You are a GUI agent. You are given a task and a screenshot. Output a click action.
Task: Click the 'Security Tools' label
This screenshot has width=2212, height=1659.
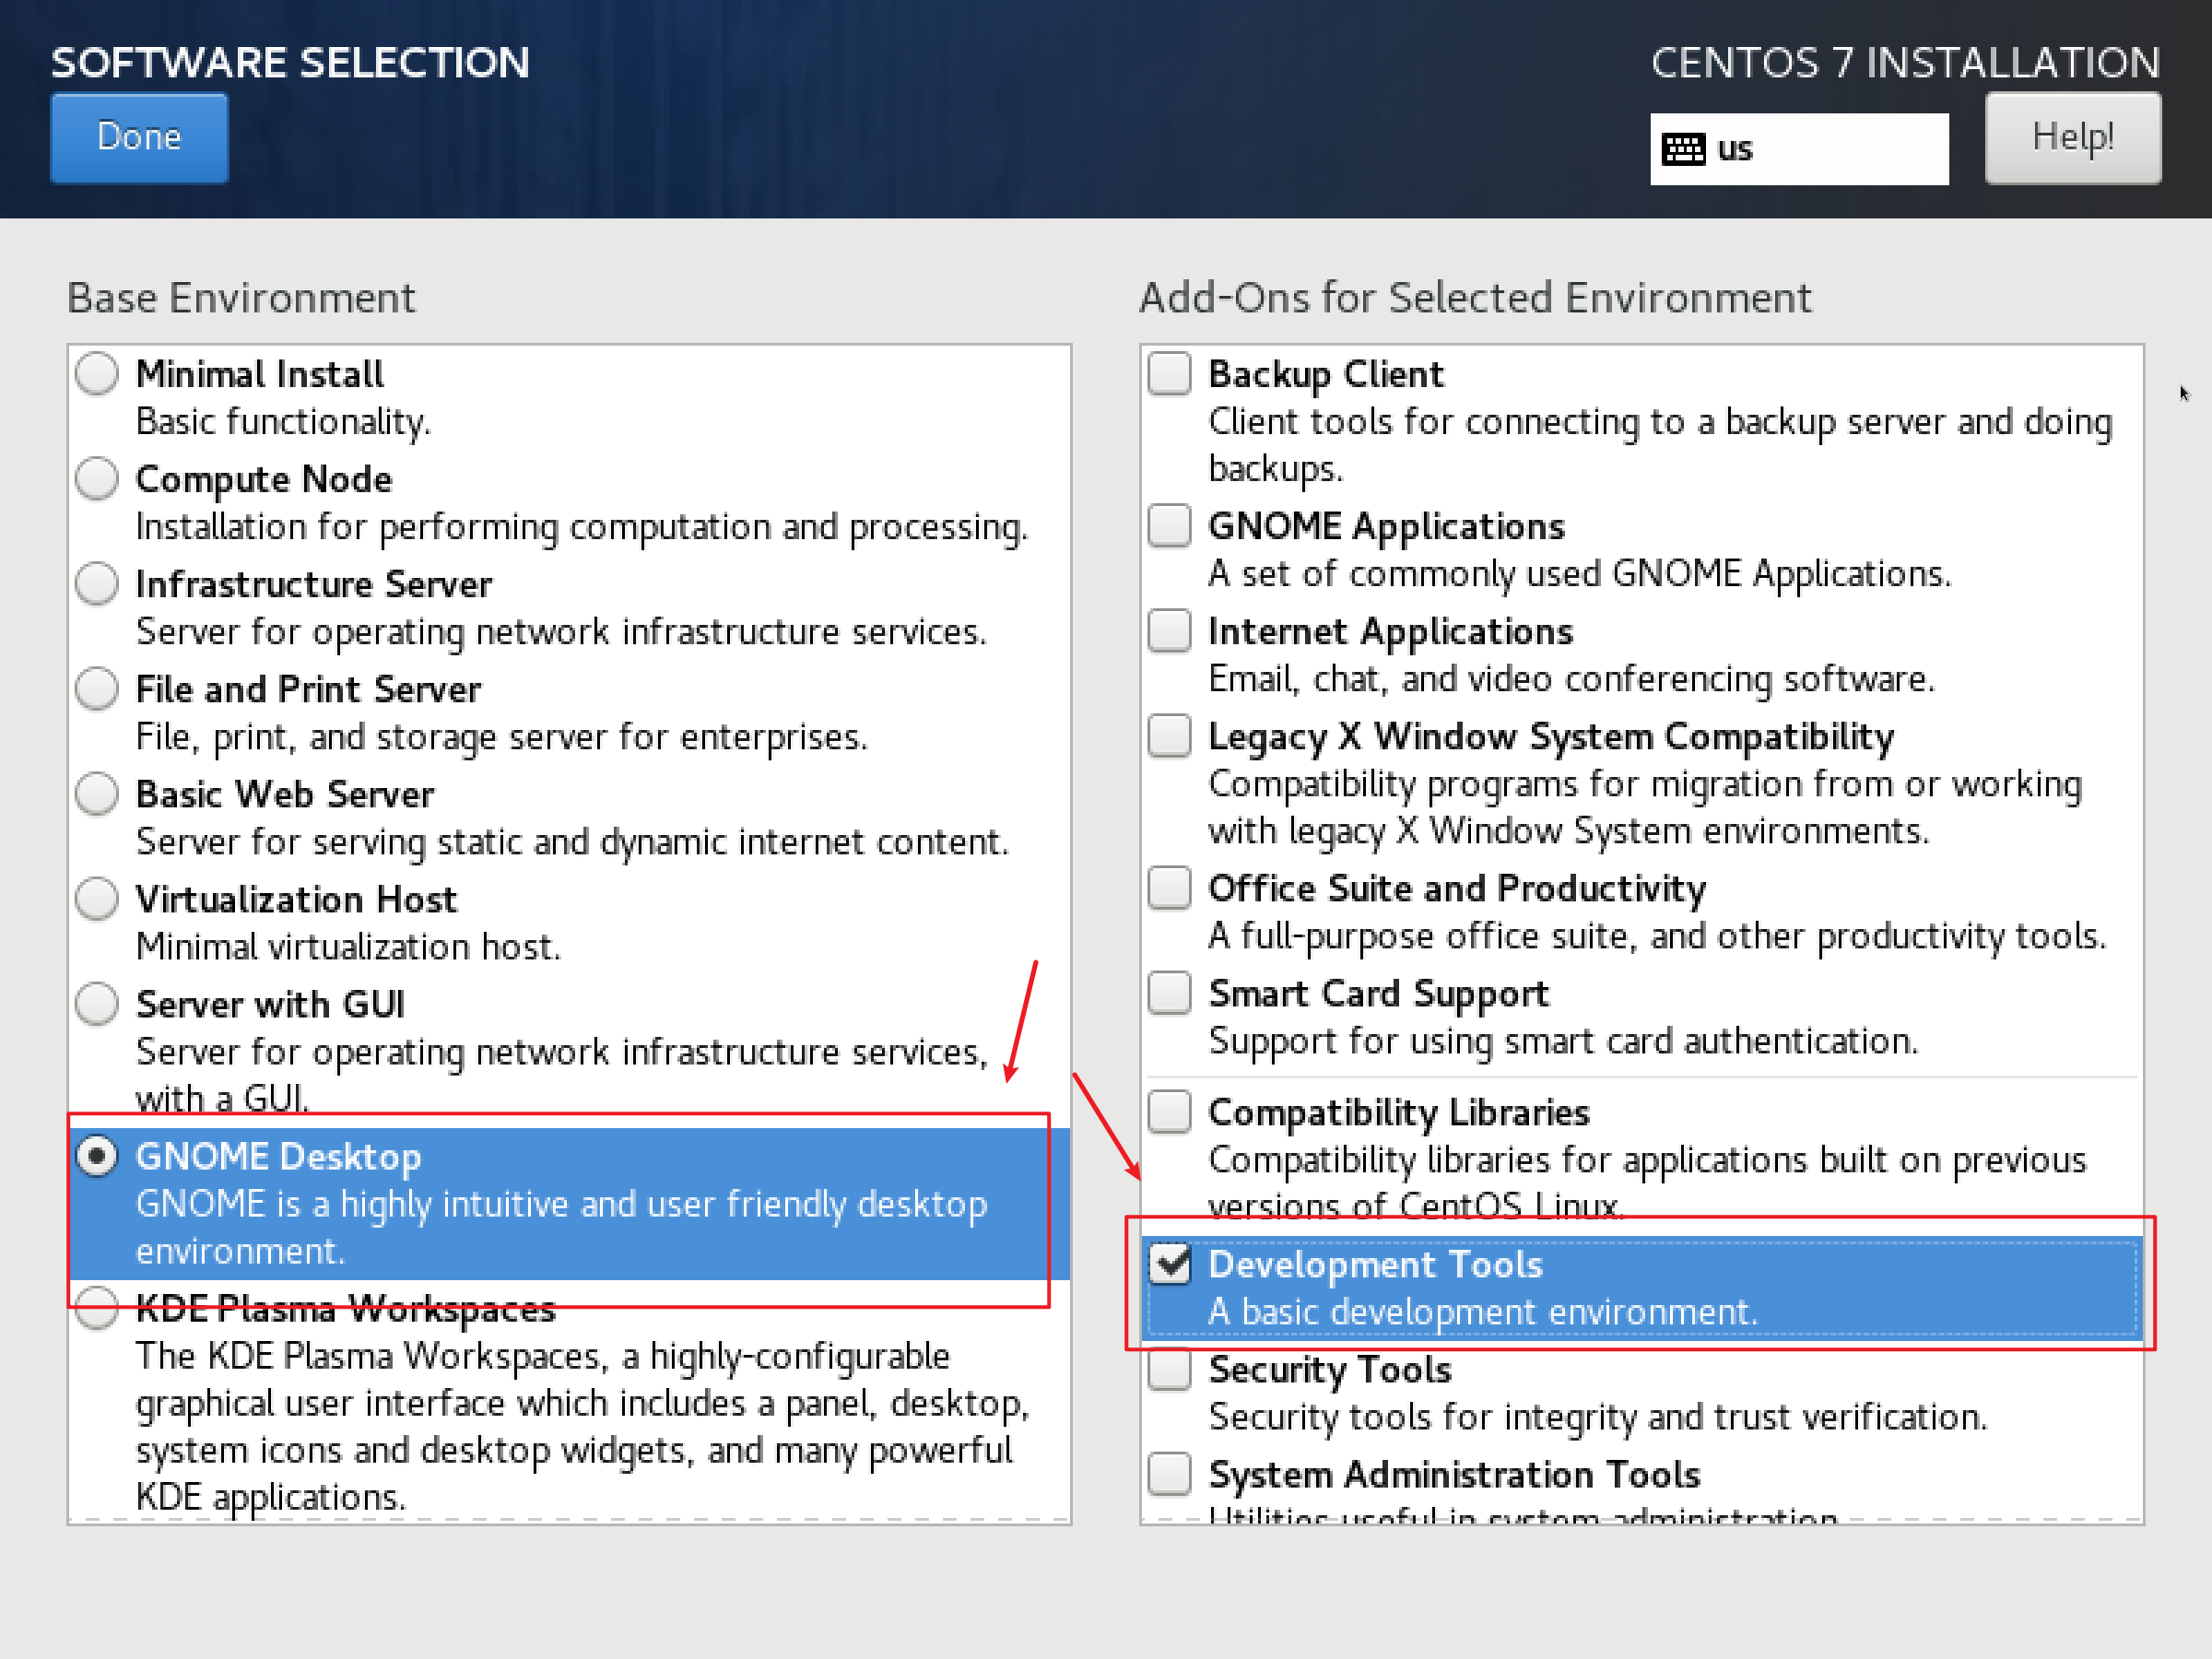point(1330,1370)
